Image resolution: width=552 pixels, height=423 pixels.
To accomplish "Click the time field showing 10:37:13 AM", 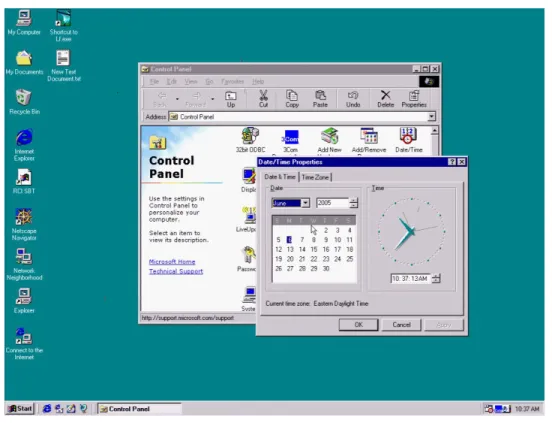I will [411, 278].
